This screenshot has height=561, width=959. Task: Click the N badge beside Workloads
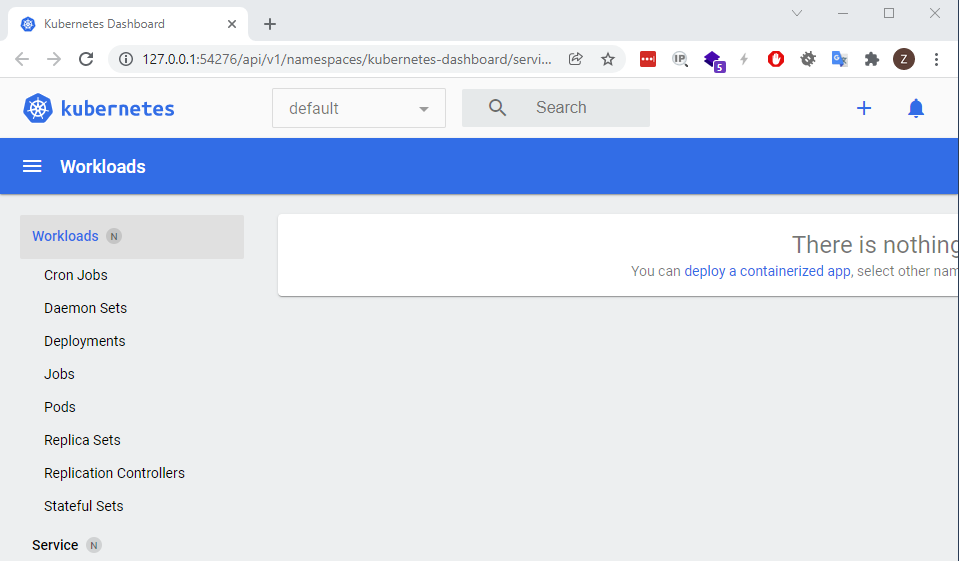[114, 236]
